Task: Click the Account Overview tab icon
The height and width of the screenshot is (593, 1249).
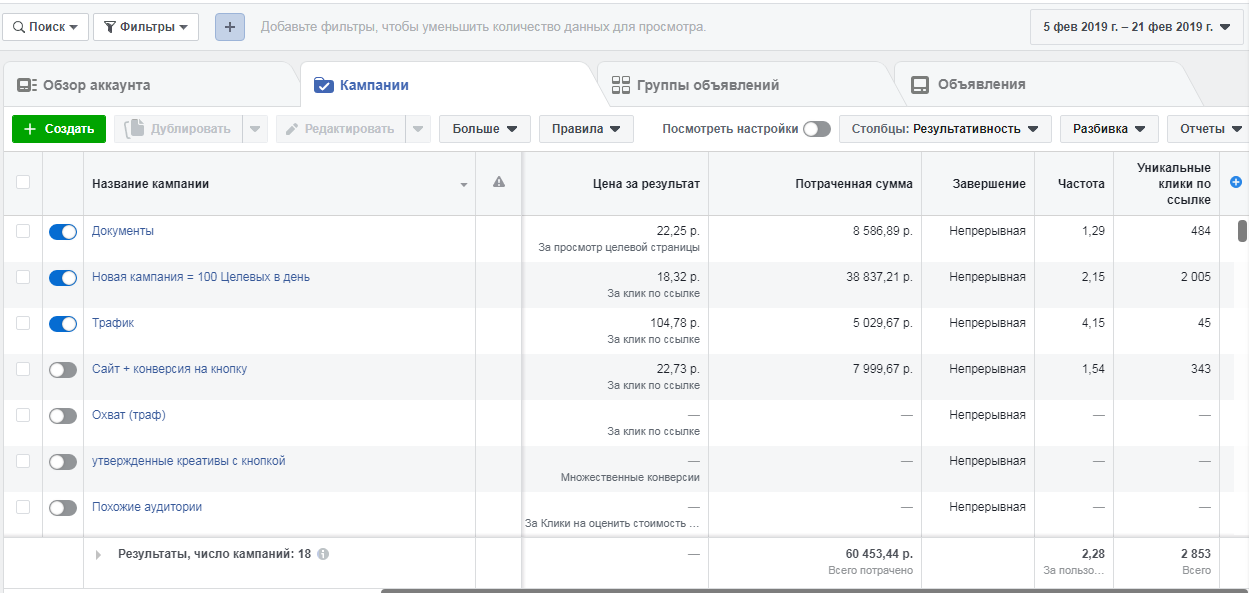Action: point(27,85)
